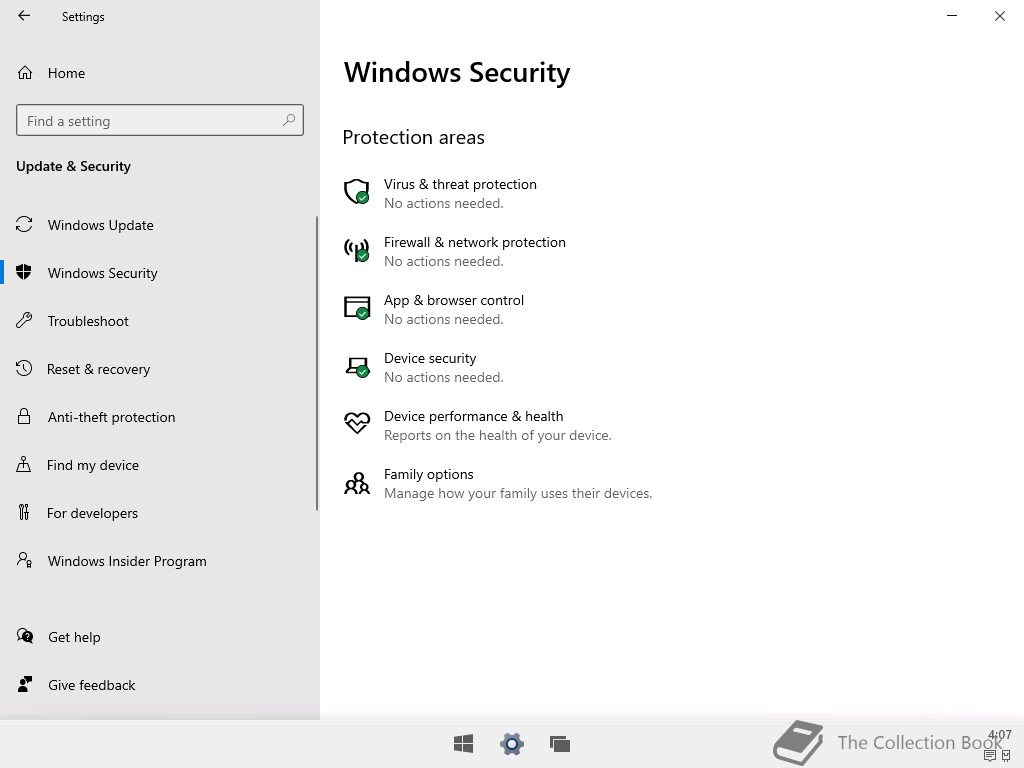Click 'Reports on the health of your device.'
This screenshot has height=768, width=1024.
click(498, 436)
